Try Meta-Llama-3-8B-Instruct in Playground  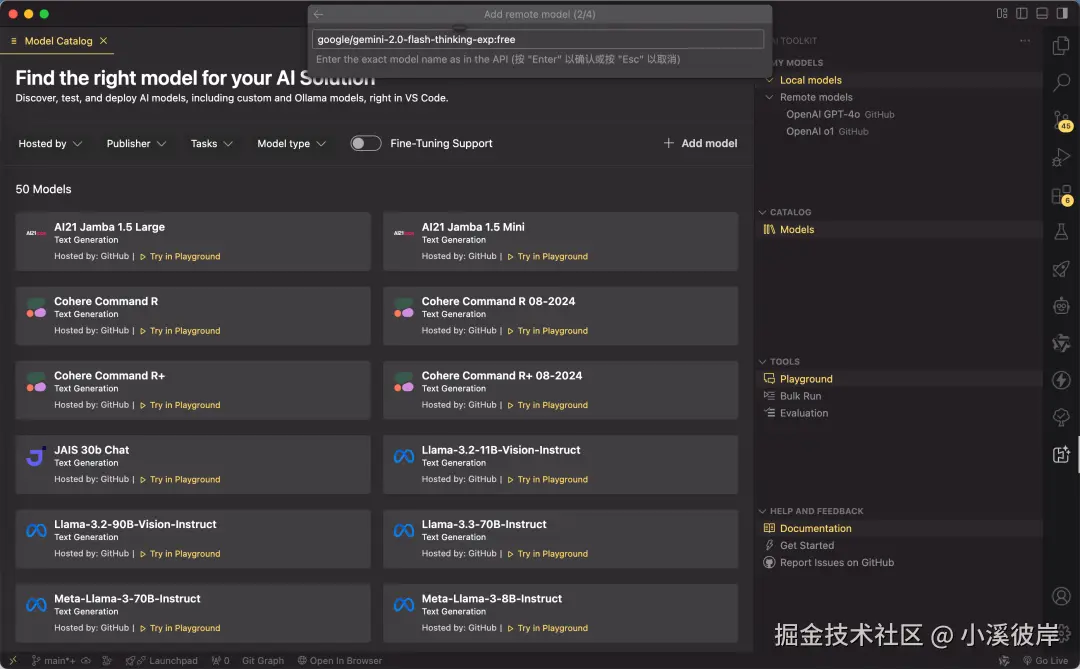[x=548, y=628]
